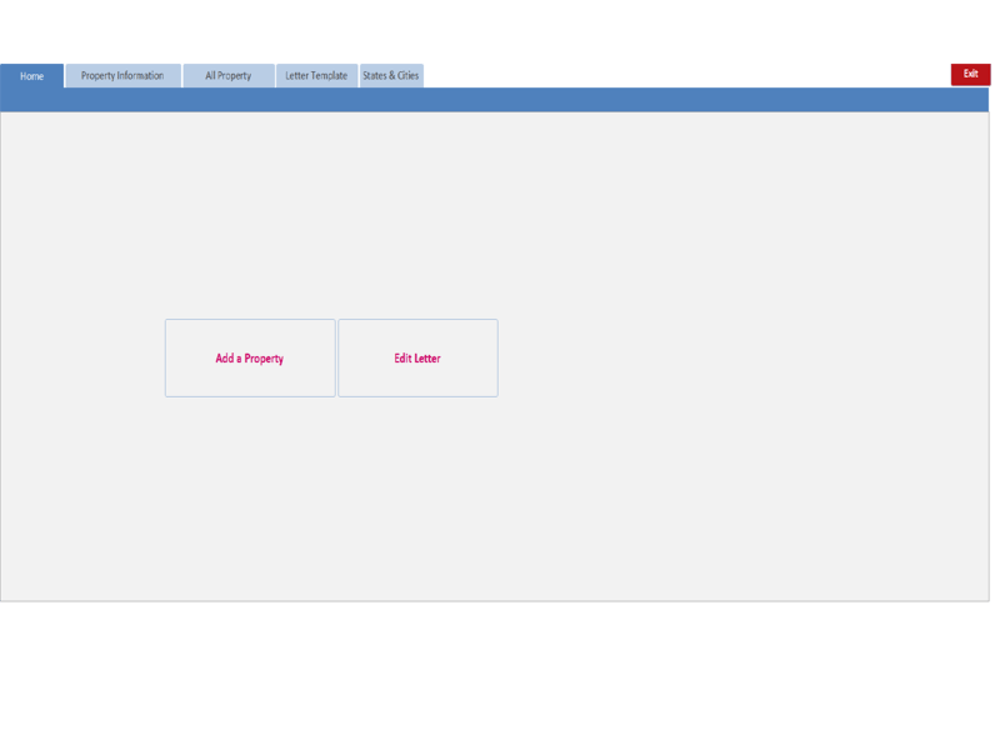The height and width of the screenshot is (750, 1000).
Task: Select the Letter Template tab
Action: point(316,76)
